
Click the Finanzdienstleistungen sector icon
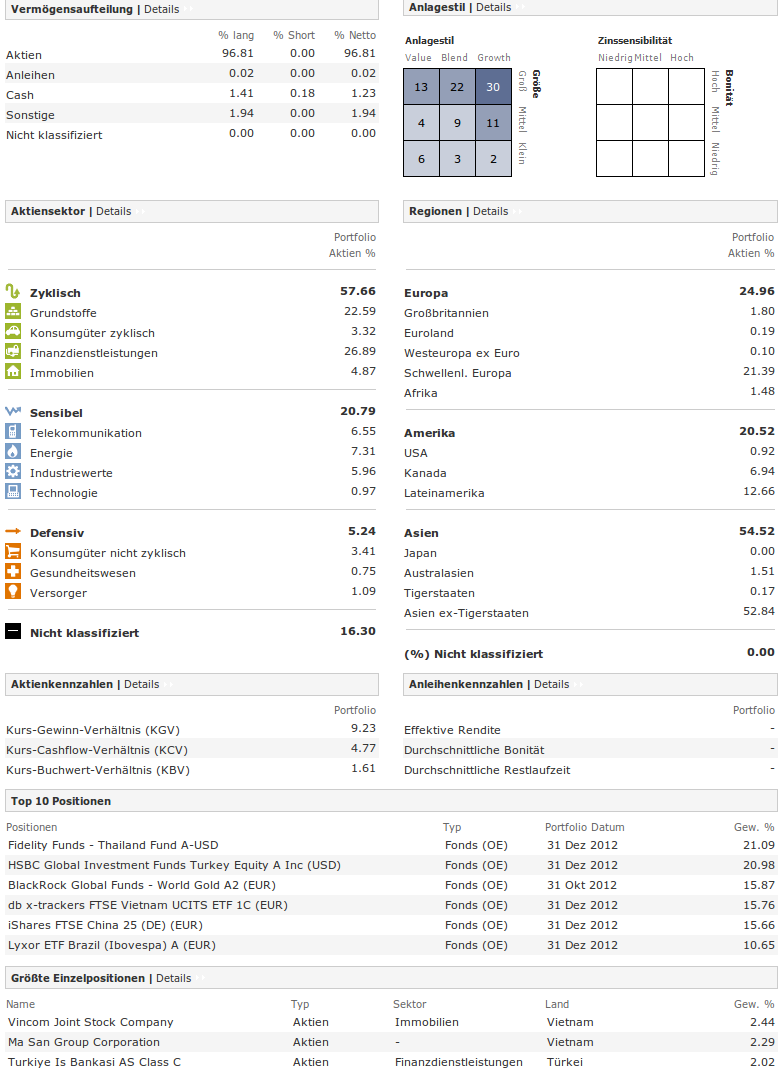point(13,351)
